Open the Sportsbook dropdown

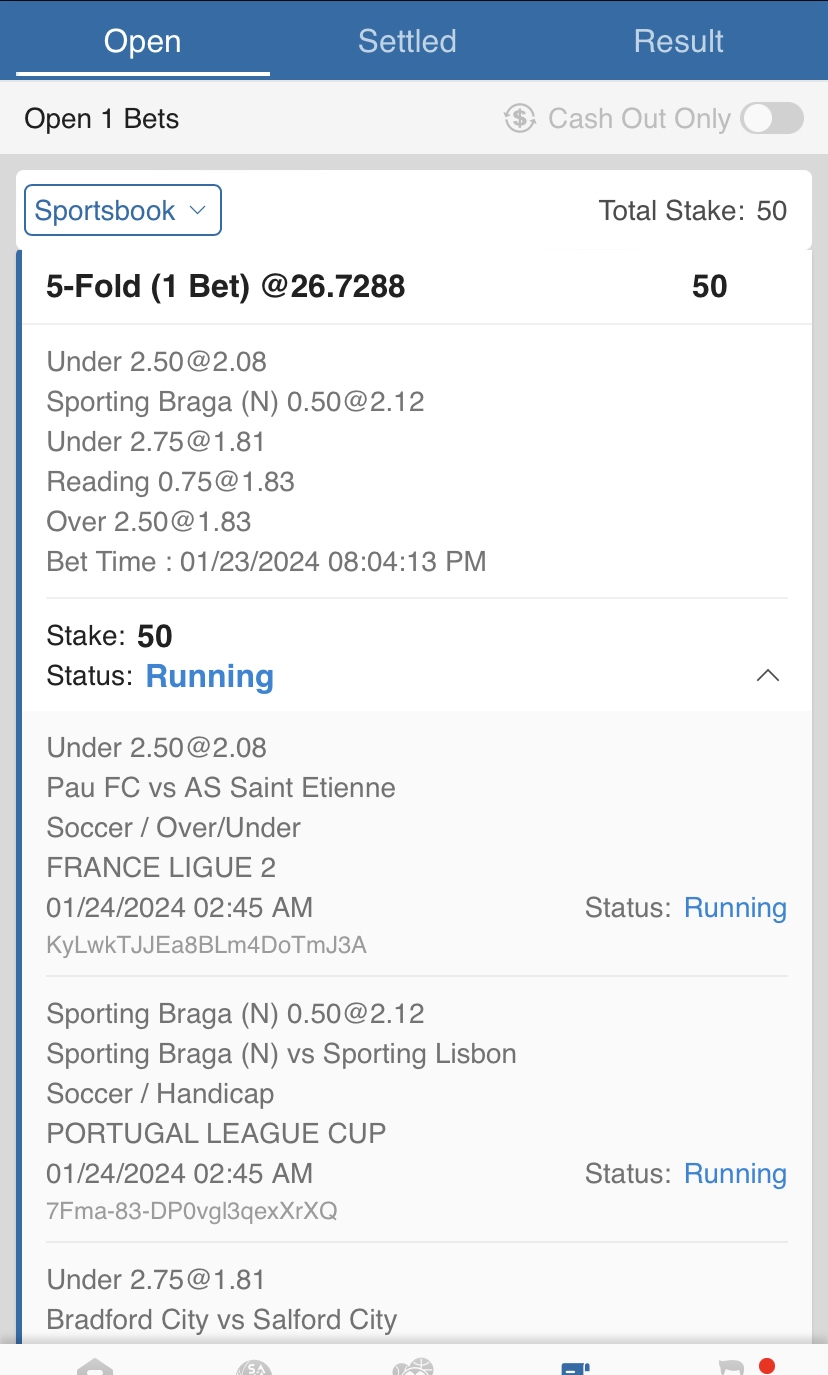tap(123, 211)
